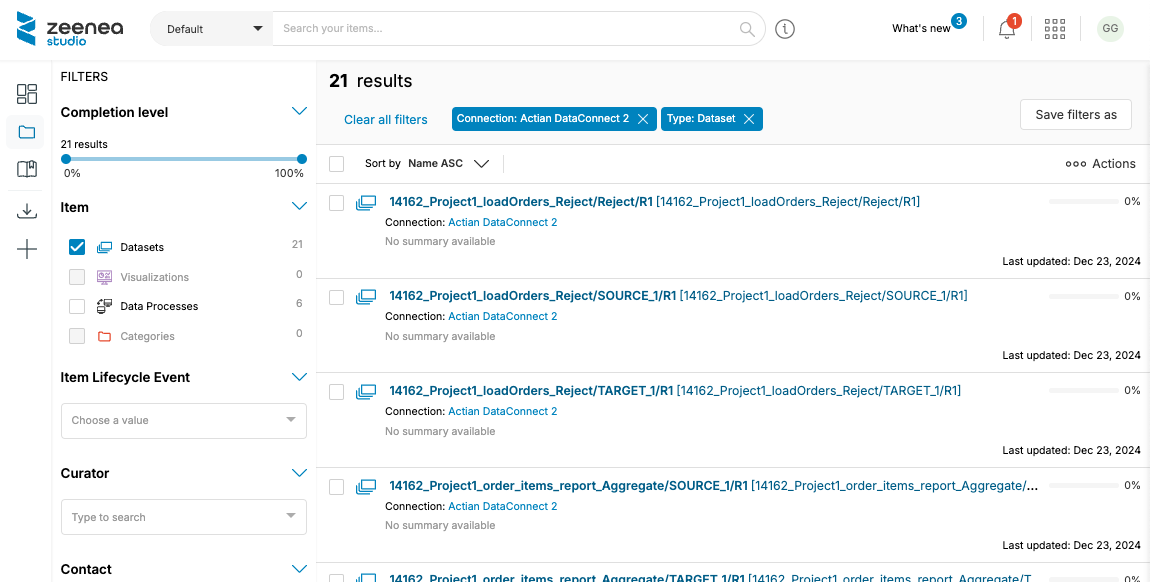Click the info icon beside search bar
The height and width of the screenshot is (582, 1150).
coord(785,29)
